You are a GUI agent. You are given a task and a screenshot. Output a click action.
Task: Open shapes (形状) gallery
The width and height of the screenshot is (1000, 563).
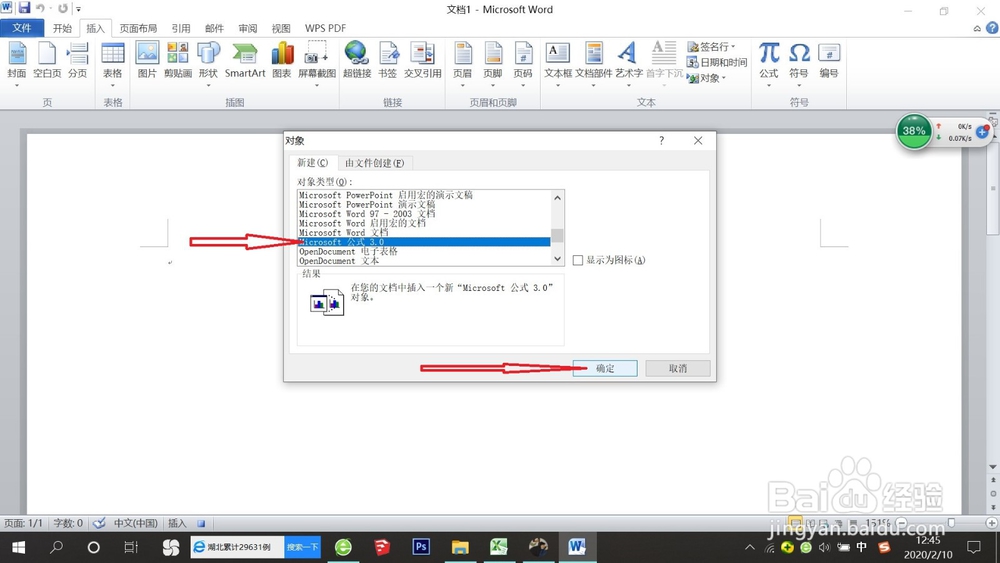click(208, 62)
